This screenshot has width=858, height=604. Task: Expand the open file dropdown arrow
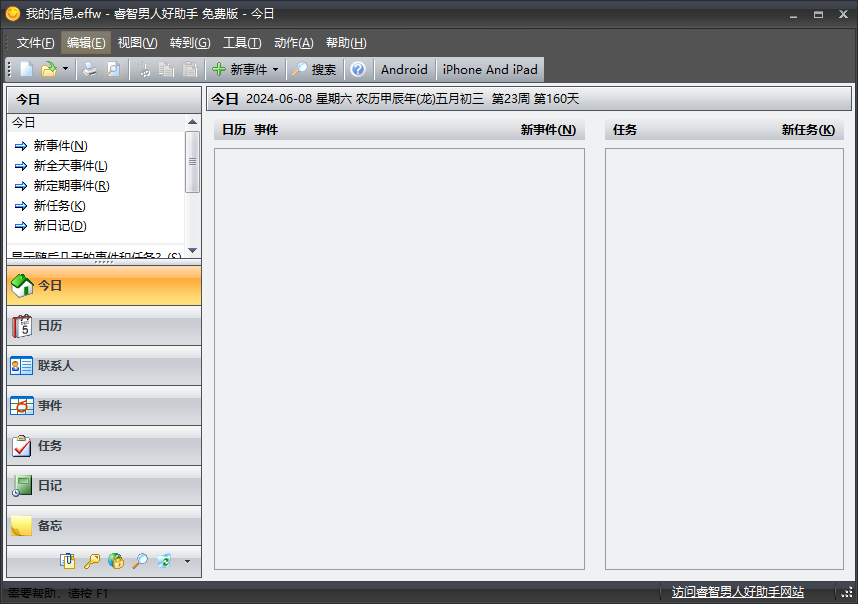click(66, 69)
